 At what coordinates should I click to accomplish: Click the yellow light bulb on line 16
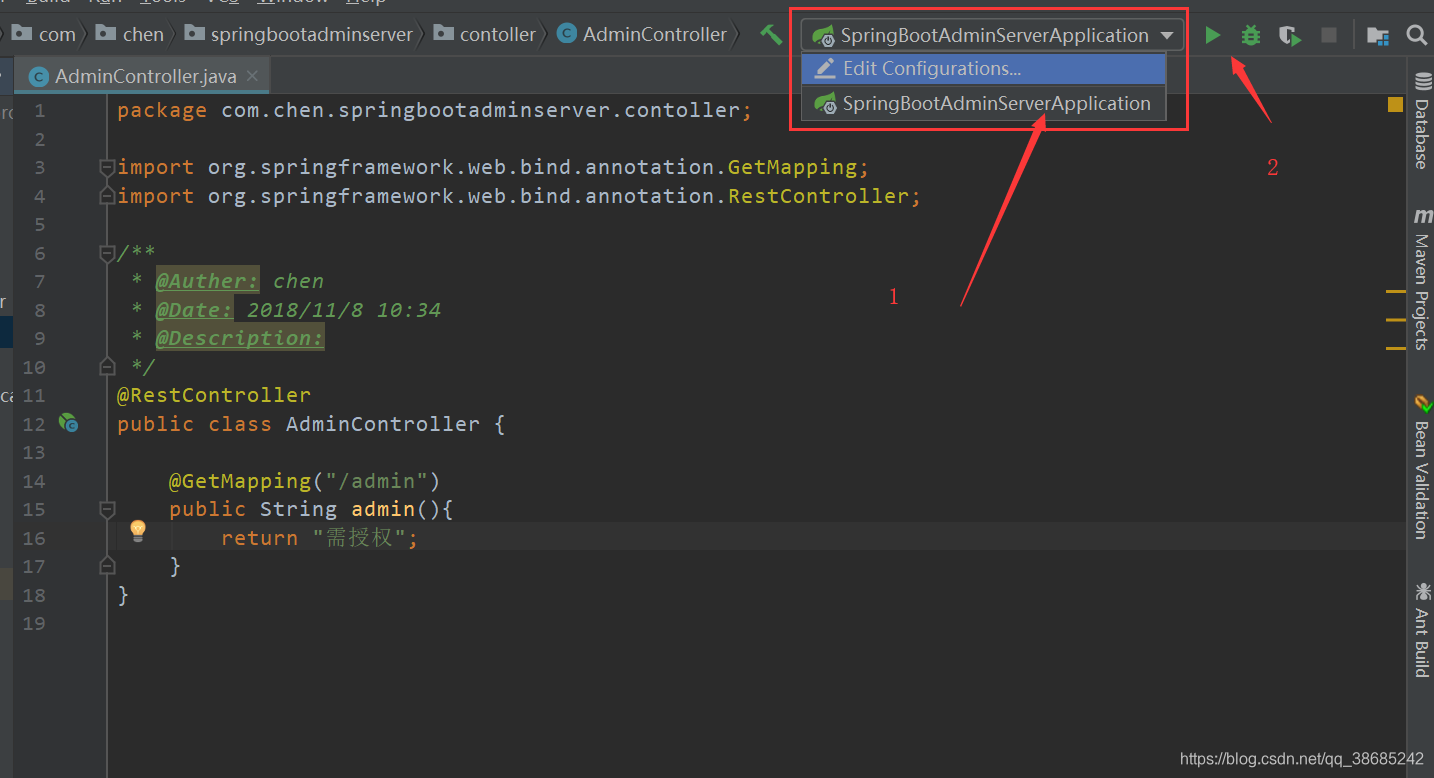(x=138, y=530)
